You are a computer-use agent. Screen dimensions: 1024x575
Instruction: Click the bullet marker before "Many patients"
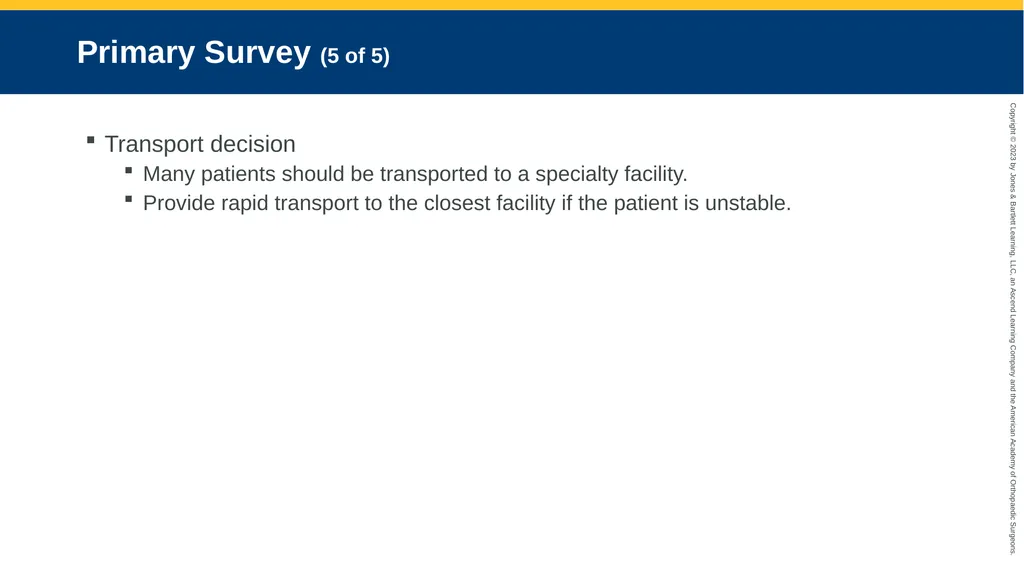click(x=129, y=171)
